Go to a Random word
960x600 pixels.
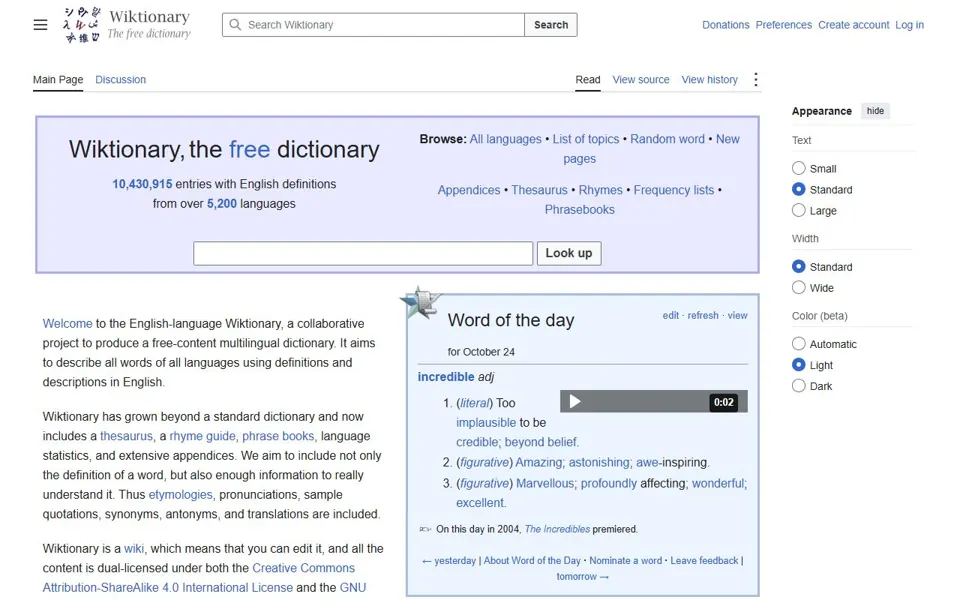coord(667,139)
